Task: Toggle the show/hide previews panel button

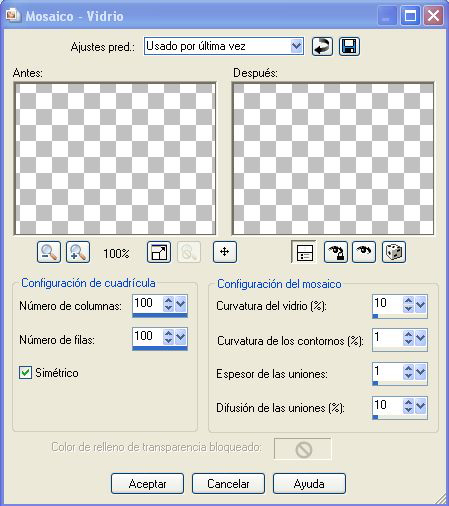Action: coord(304,252)
